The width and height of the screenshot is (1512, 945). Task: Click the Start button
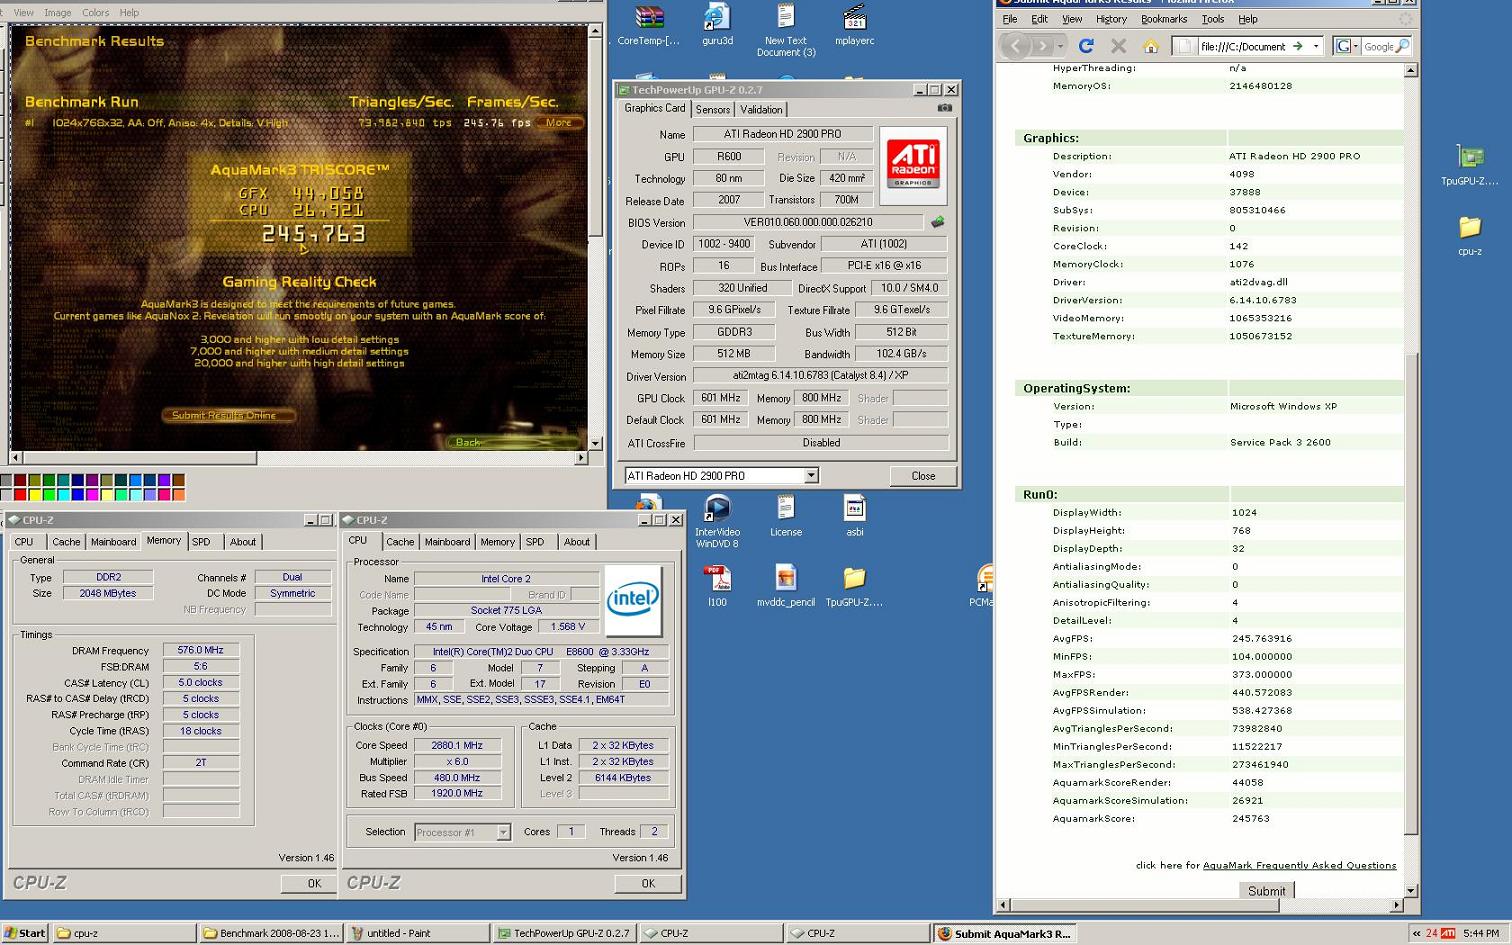[x=25, y=933]
